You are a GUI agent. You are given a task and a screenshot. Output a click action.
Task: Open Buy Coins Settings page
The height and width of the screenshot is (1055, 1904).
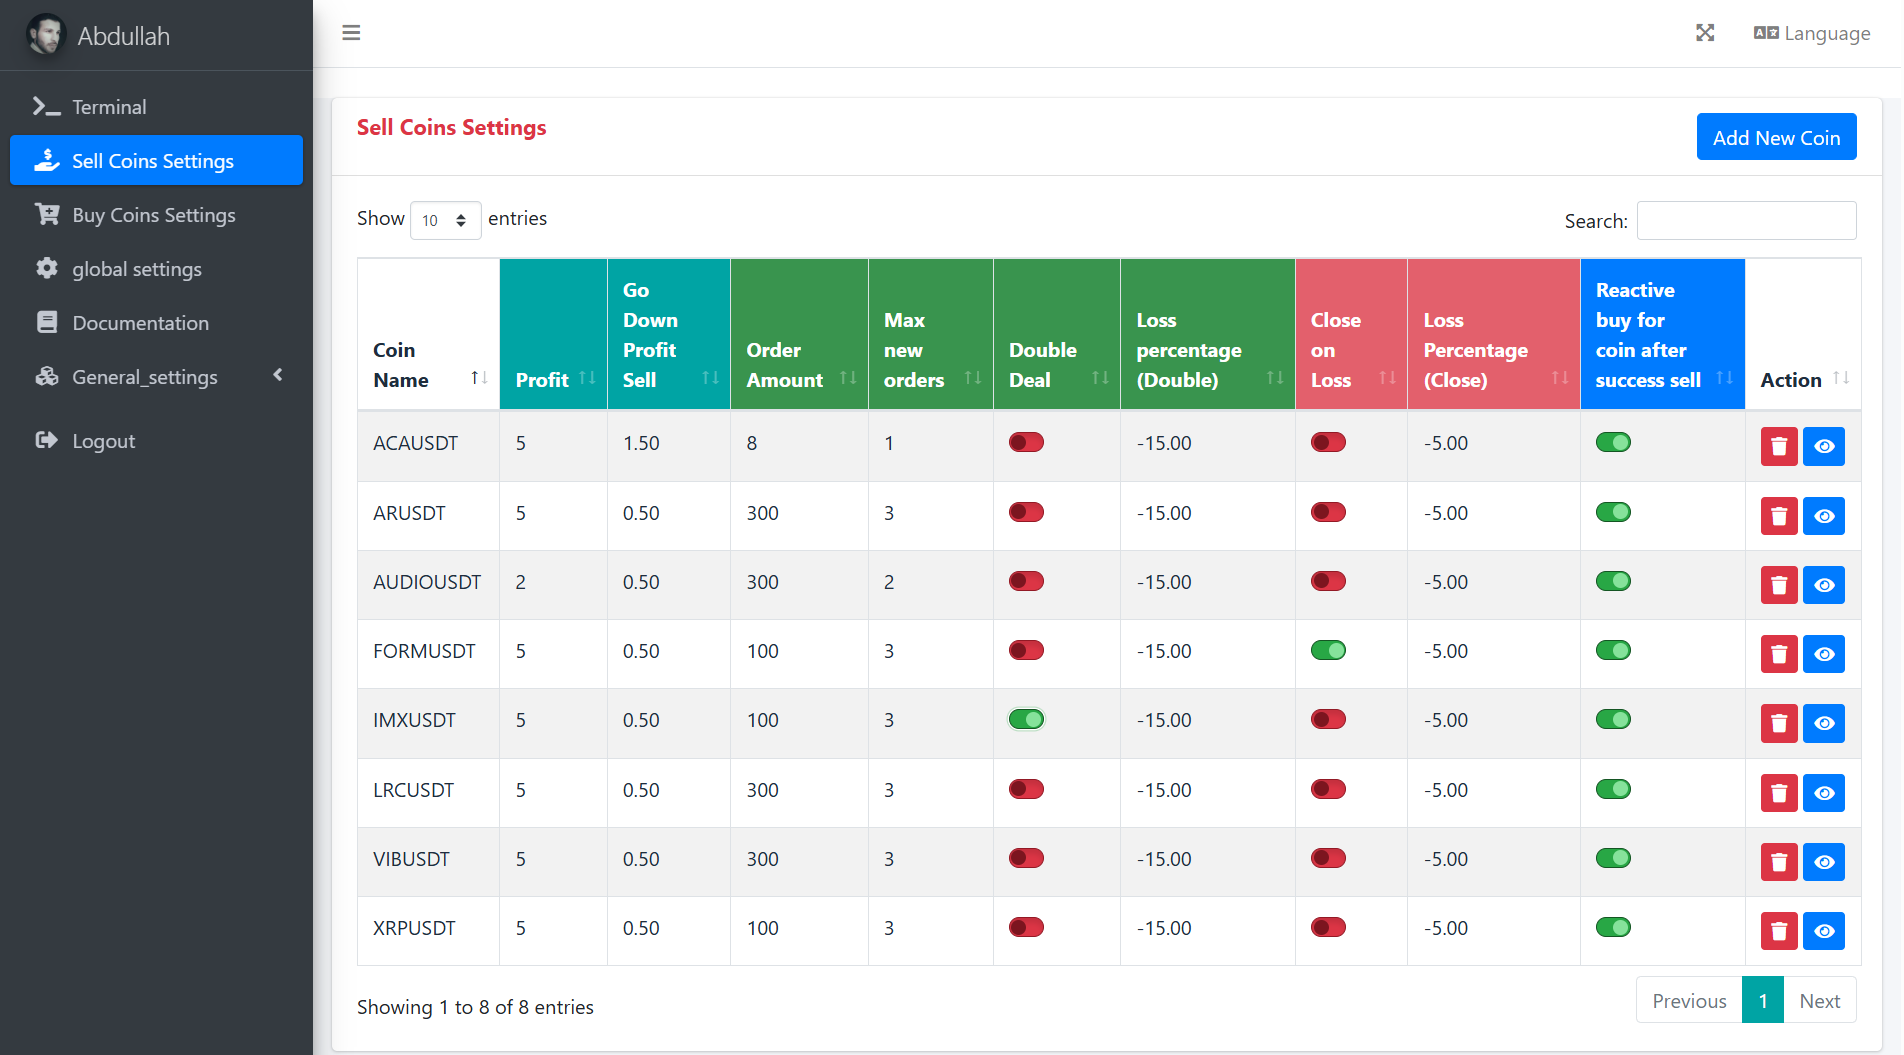(x=153, y=215)
